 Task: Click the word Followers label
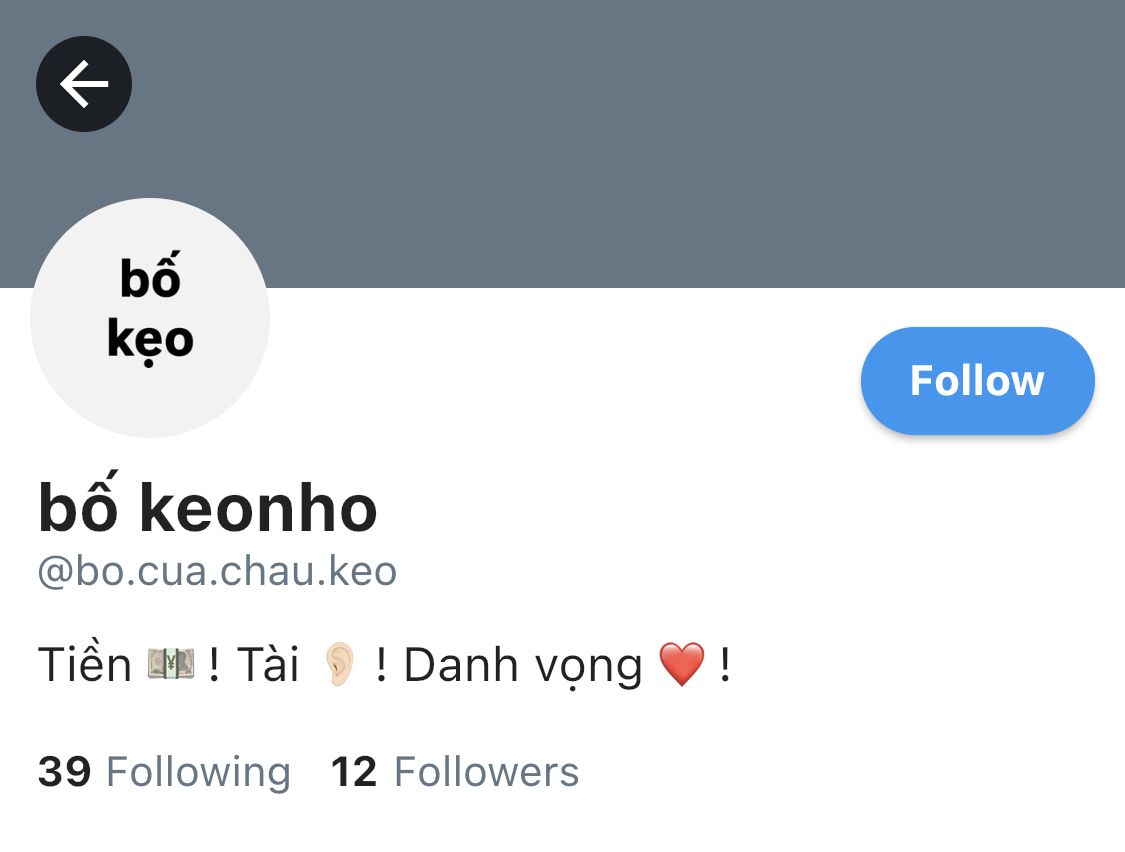486,772
